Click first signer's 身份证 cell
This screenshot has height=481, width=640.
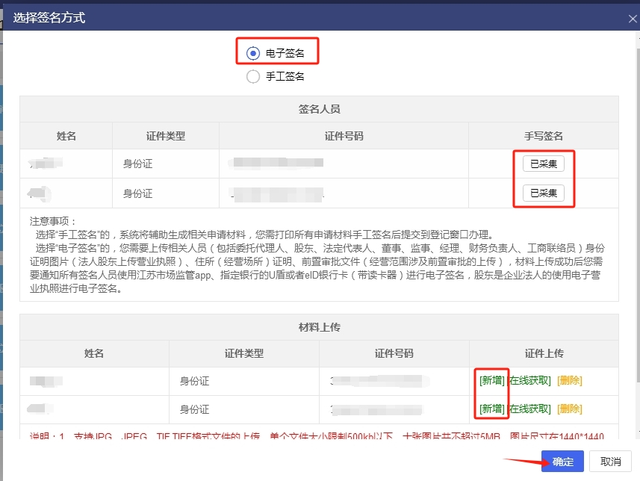coord(137,163)
